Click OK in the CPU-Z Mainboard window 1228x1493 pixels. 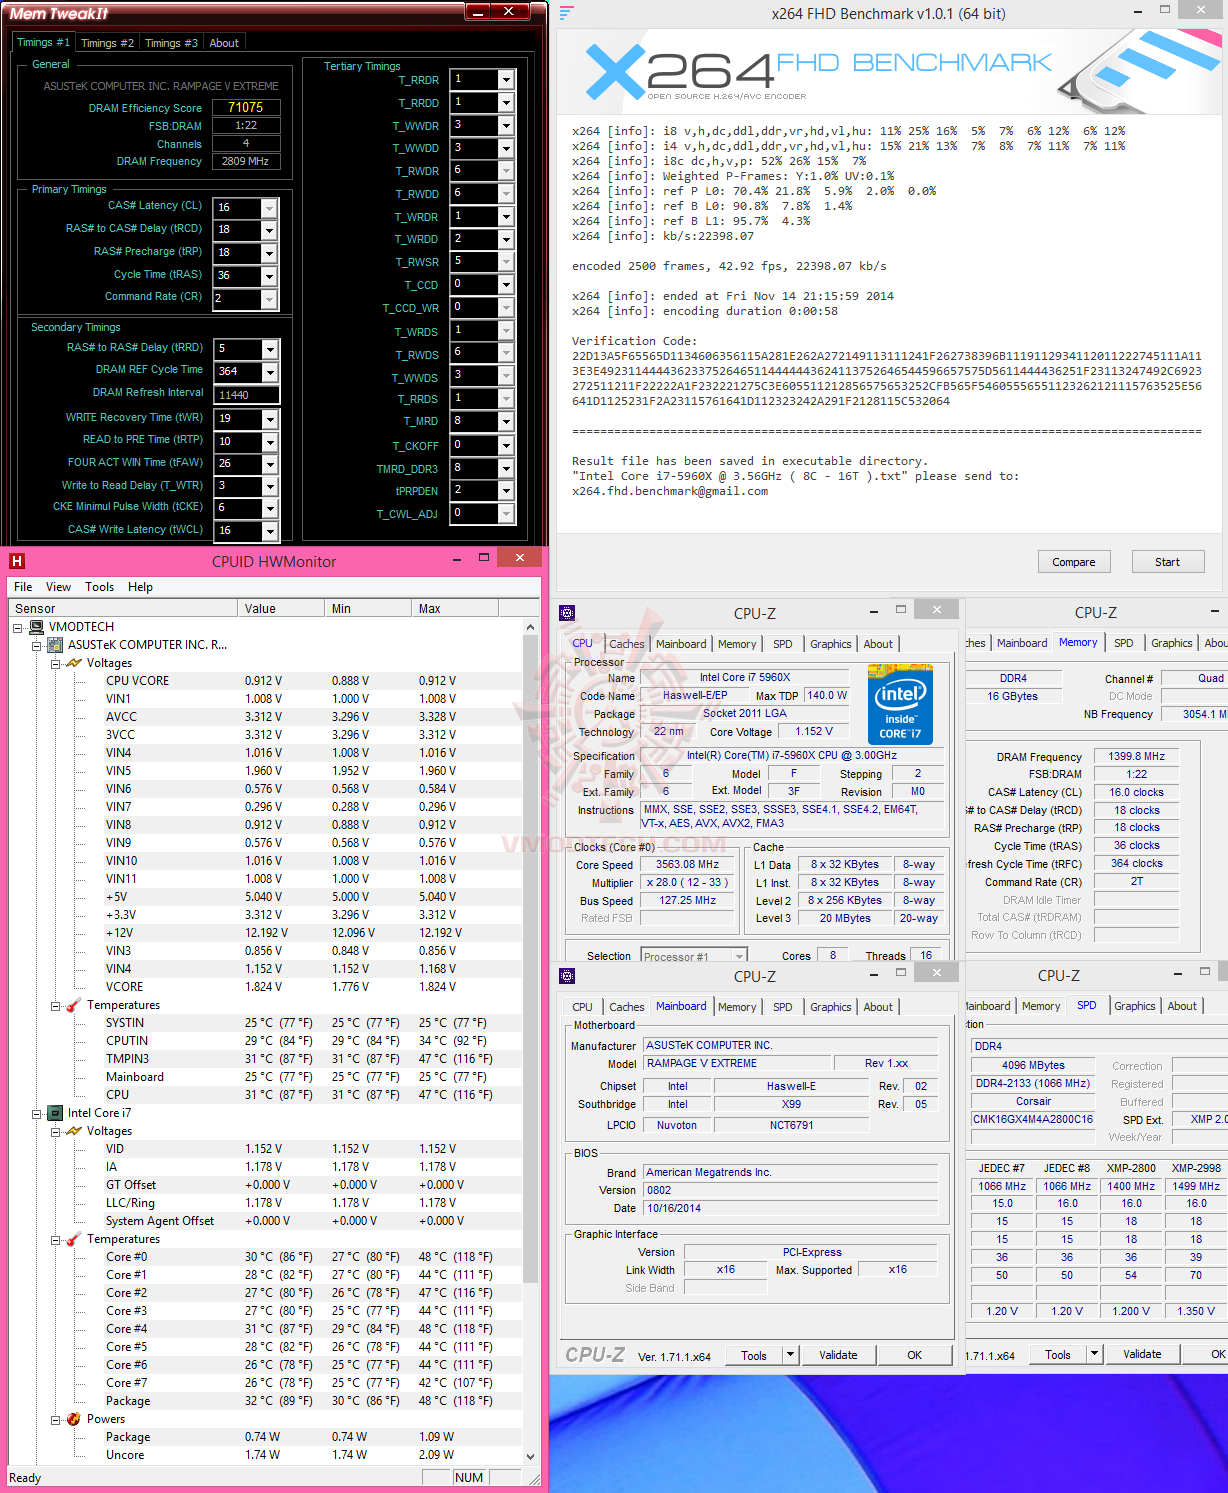click(x=915, y=1355)
